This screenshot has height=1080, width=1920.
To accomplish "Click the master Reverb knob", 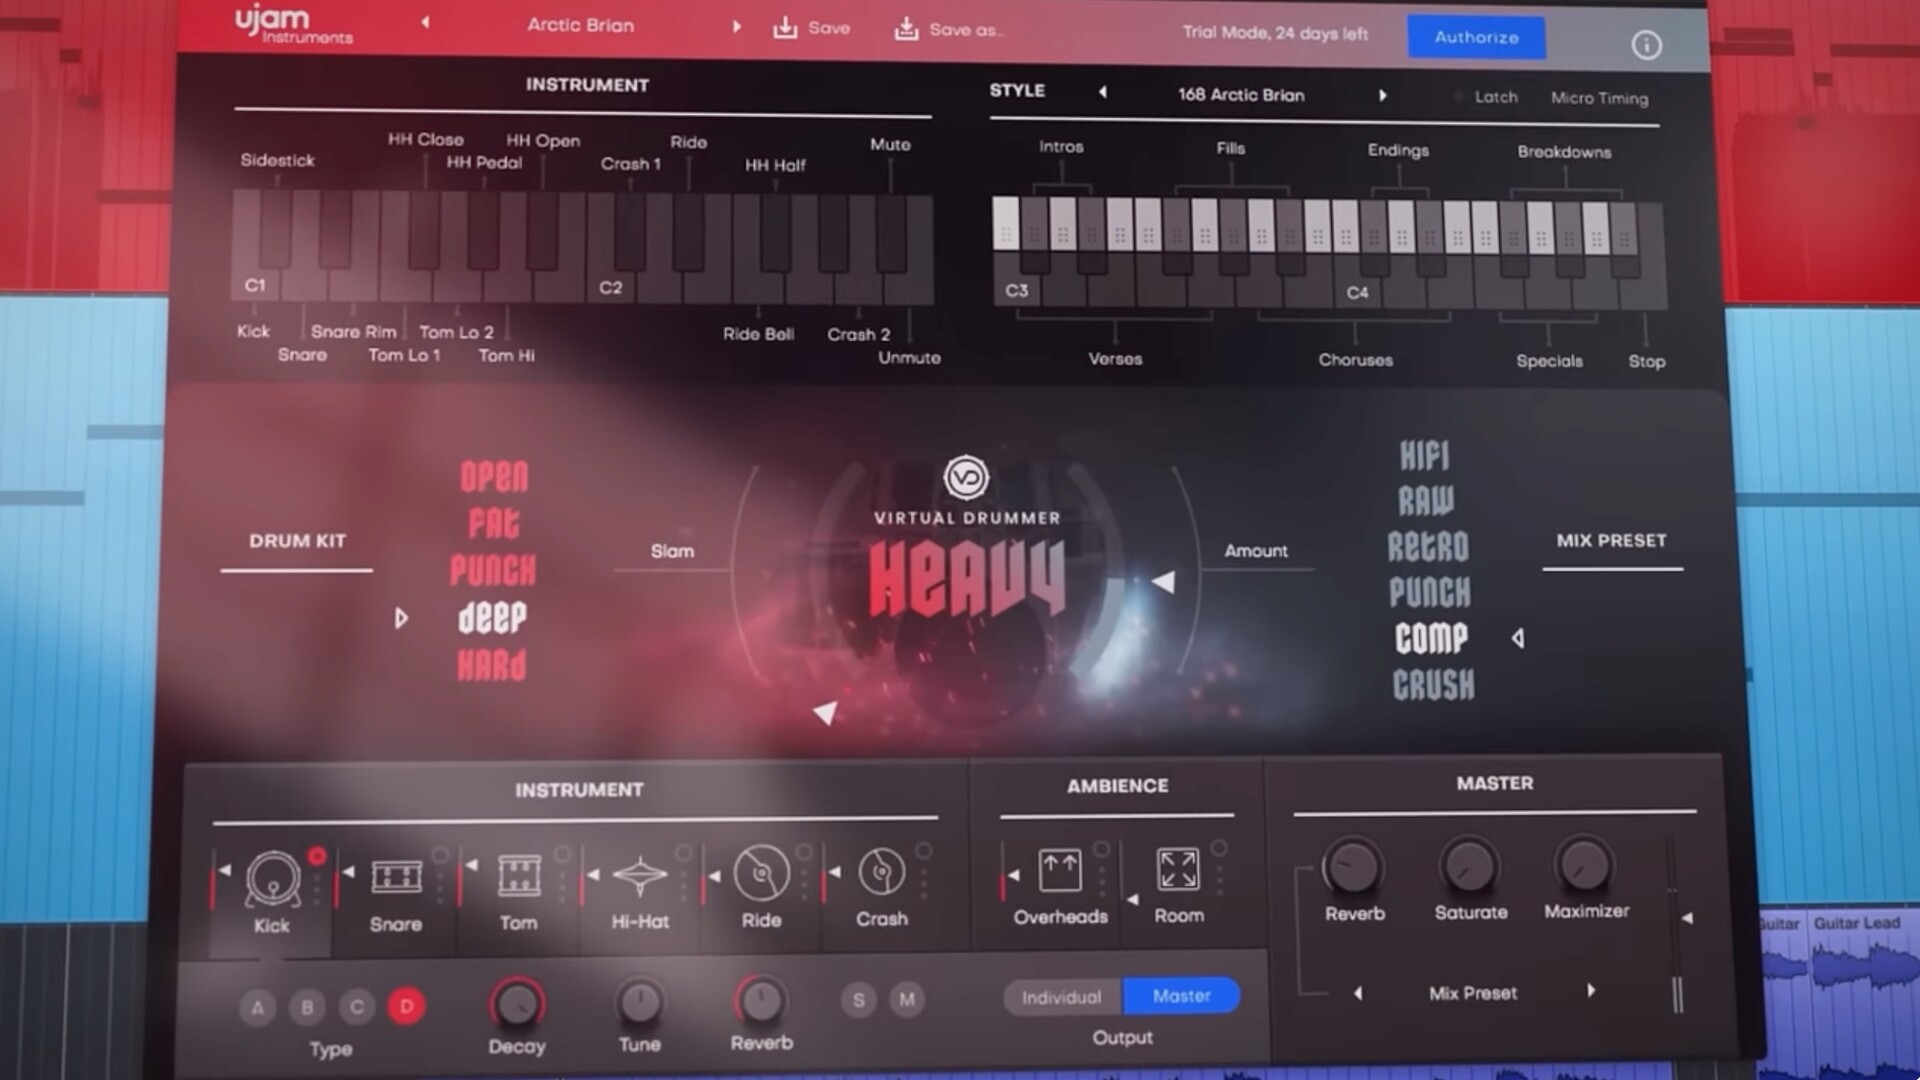I will point(1352,867).
